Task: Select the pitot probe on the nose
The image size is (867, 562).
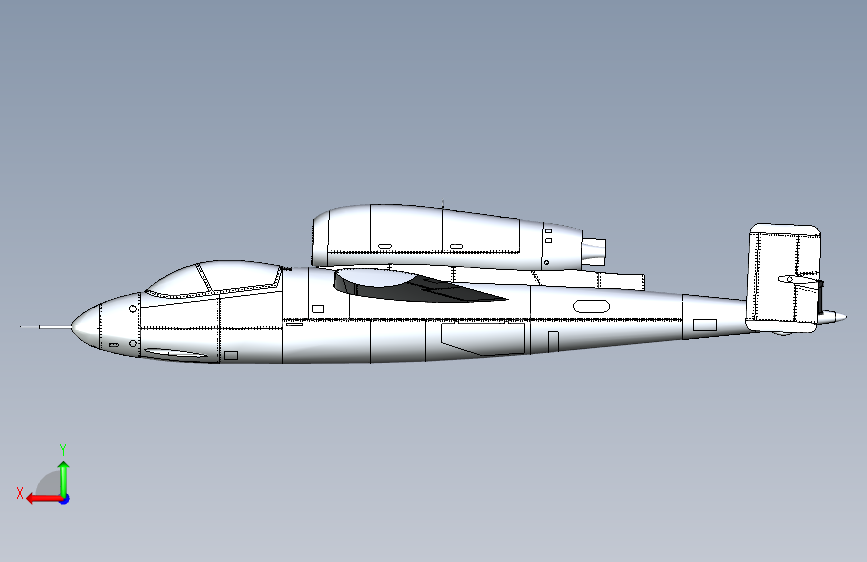Action: click(46, 327)
